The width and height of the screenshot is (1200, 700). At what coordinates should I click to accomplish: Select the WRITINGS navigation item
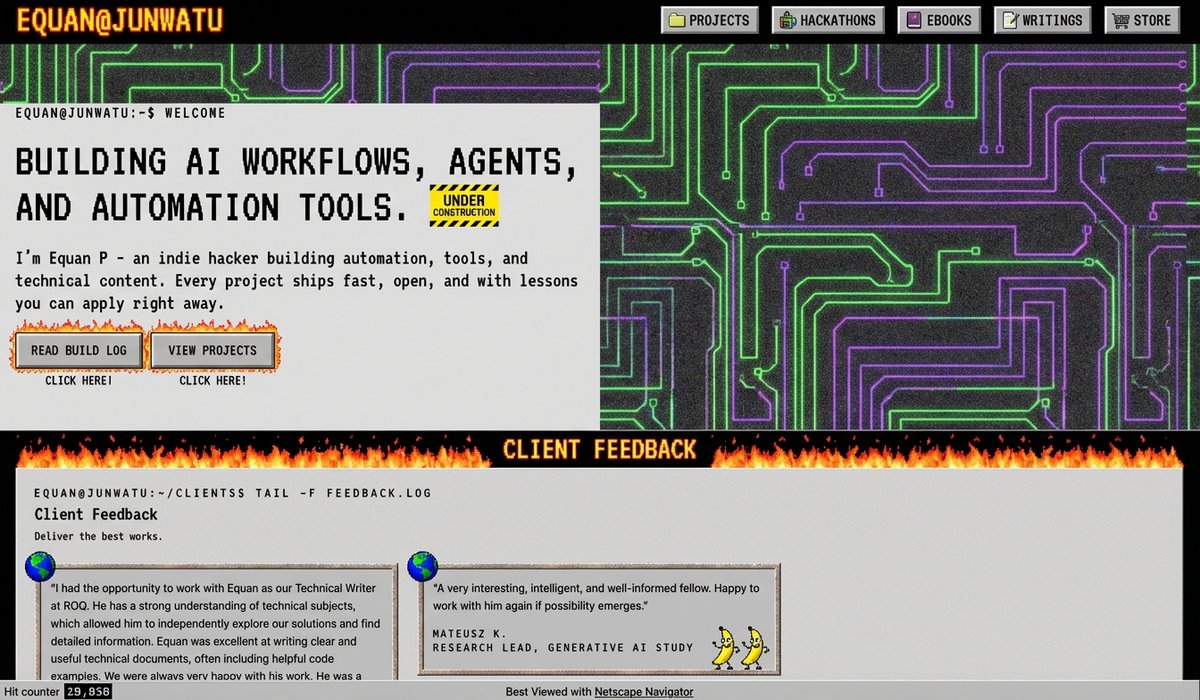tap(1043, 19)
